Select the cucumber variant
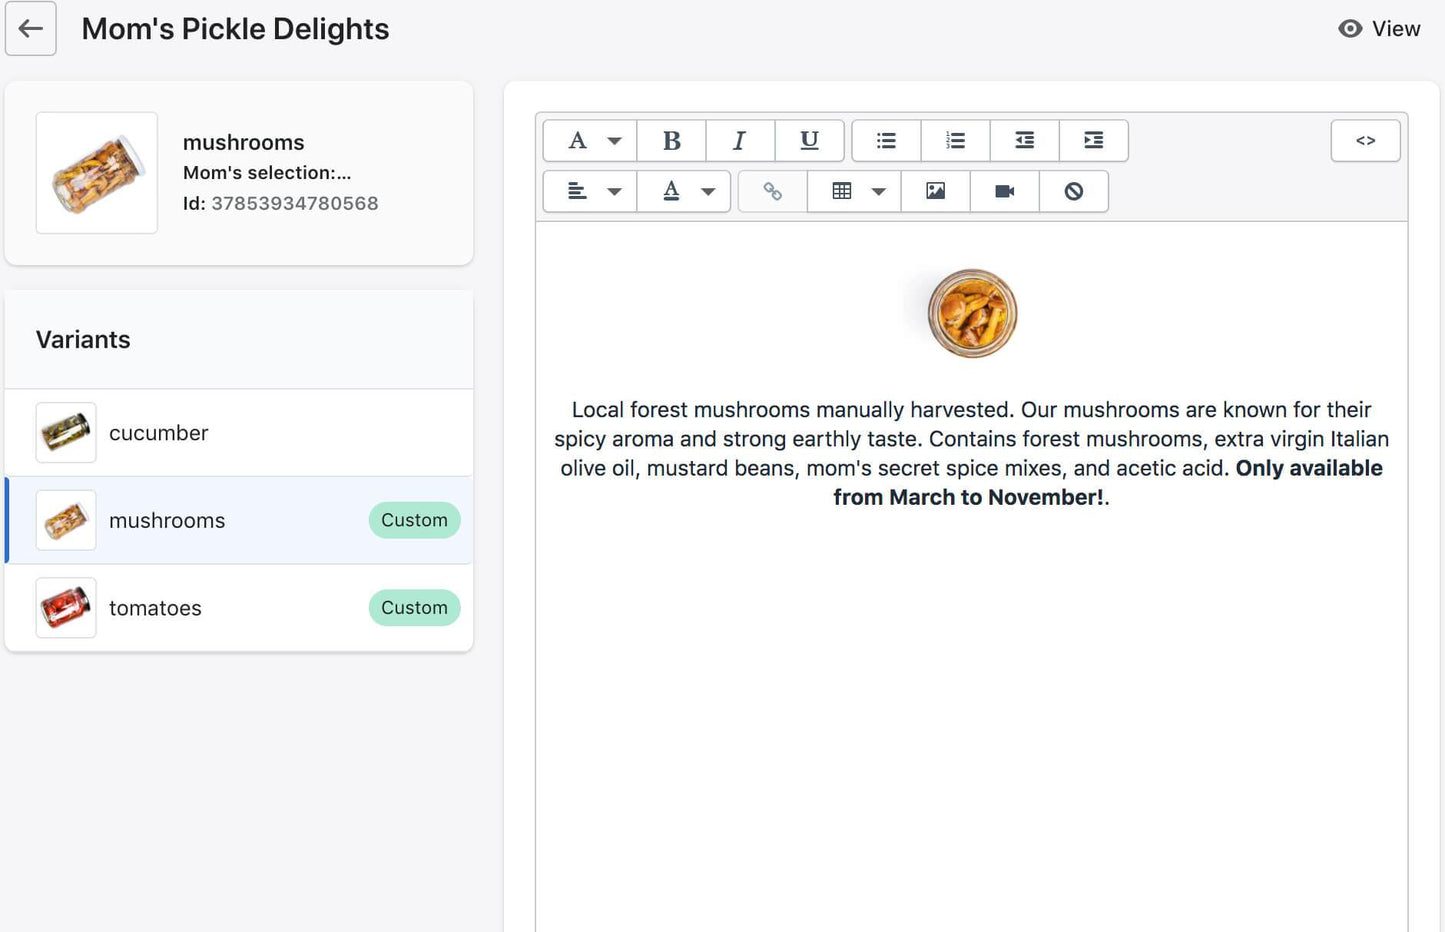The height and width of the screenshot is (932, 1445). pos(239,433)
